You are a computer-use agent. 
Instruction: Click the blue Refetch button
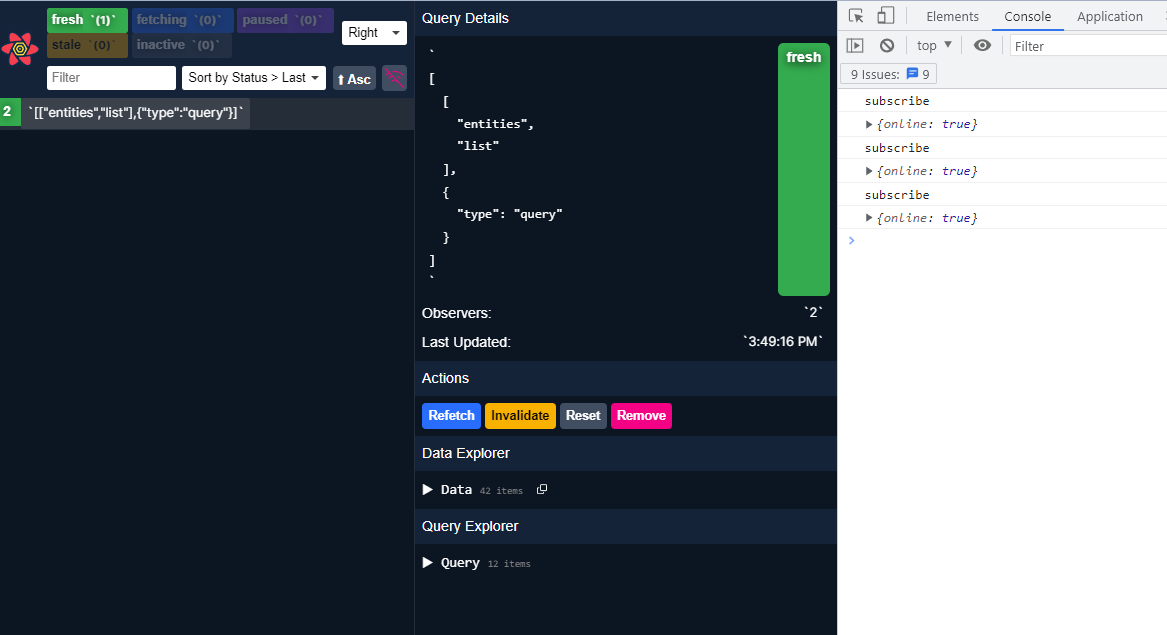coord(451,416)
